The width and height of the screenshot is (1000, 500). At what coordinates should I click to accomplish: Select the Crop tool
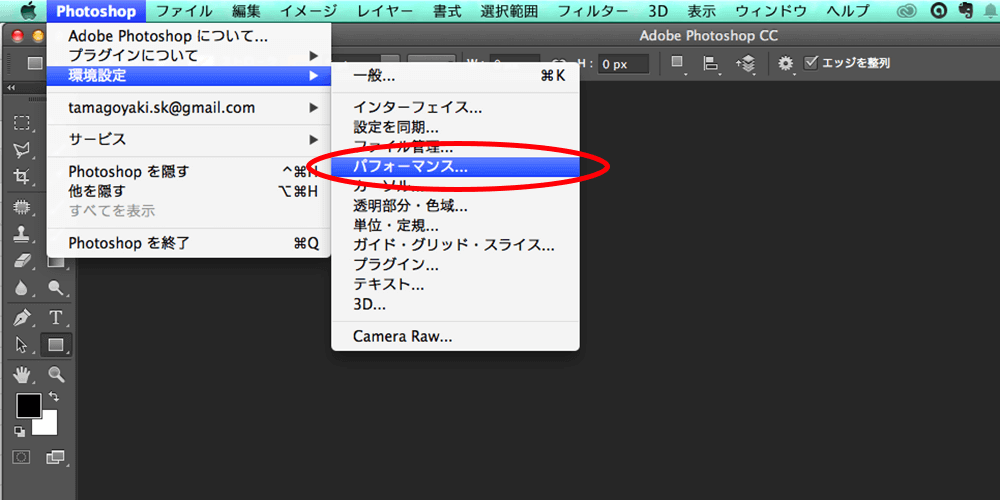point(22,177)
